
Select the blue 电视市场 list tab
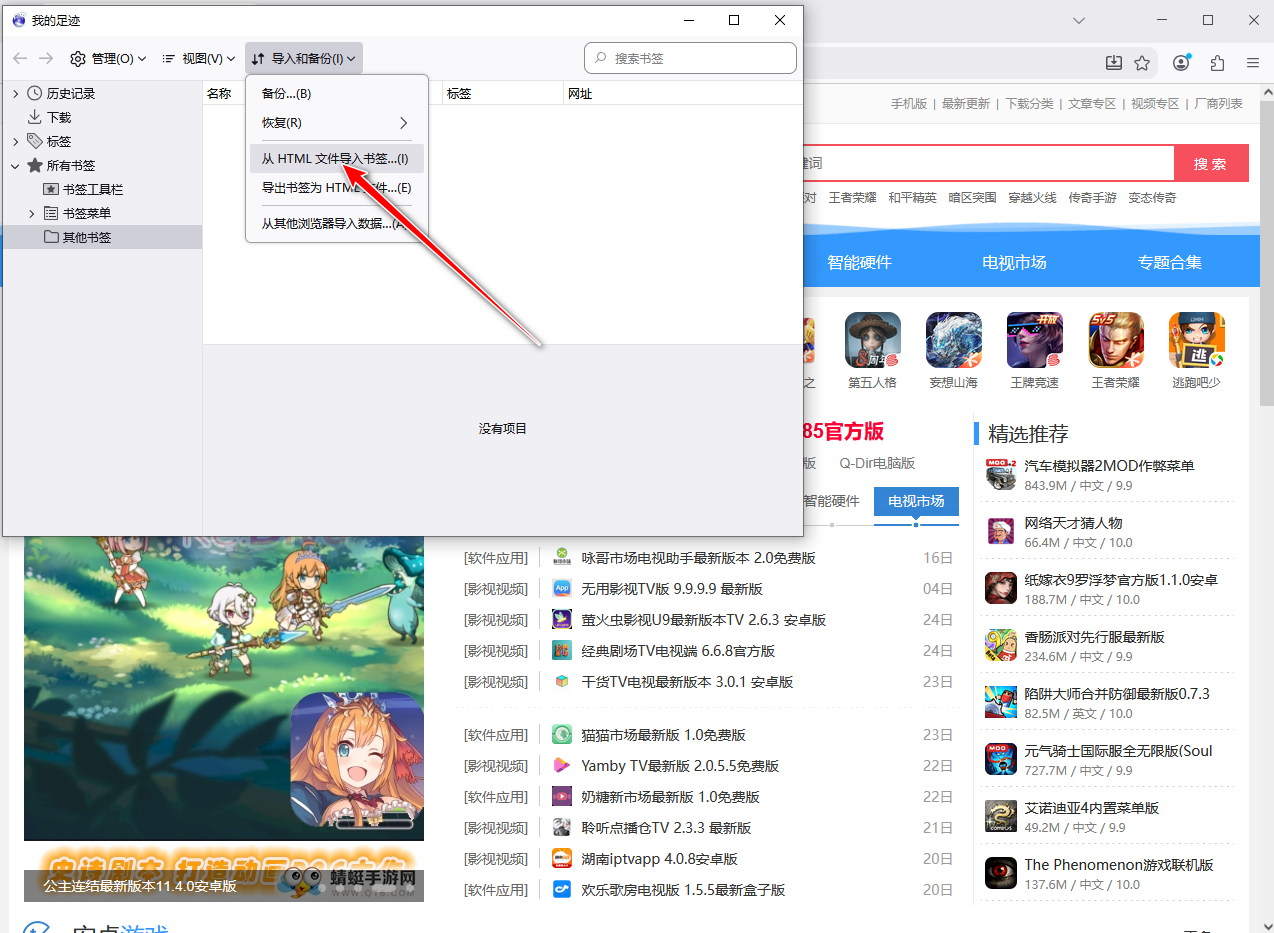pyautogui.click(x=916, y=501)
